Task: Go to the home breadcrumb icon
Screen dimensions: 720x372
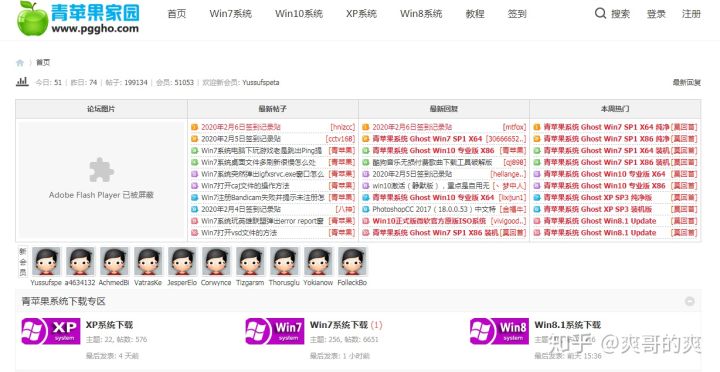Action: (20, 62)
